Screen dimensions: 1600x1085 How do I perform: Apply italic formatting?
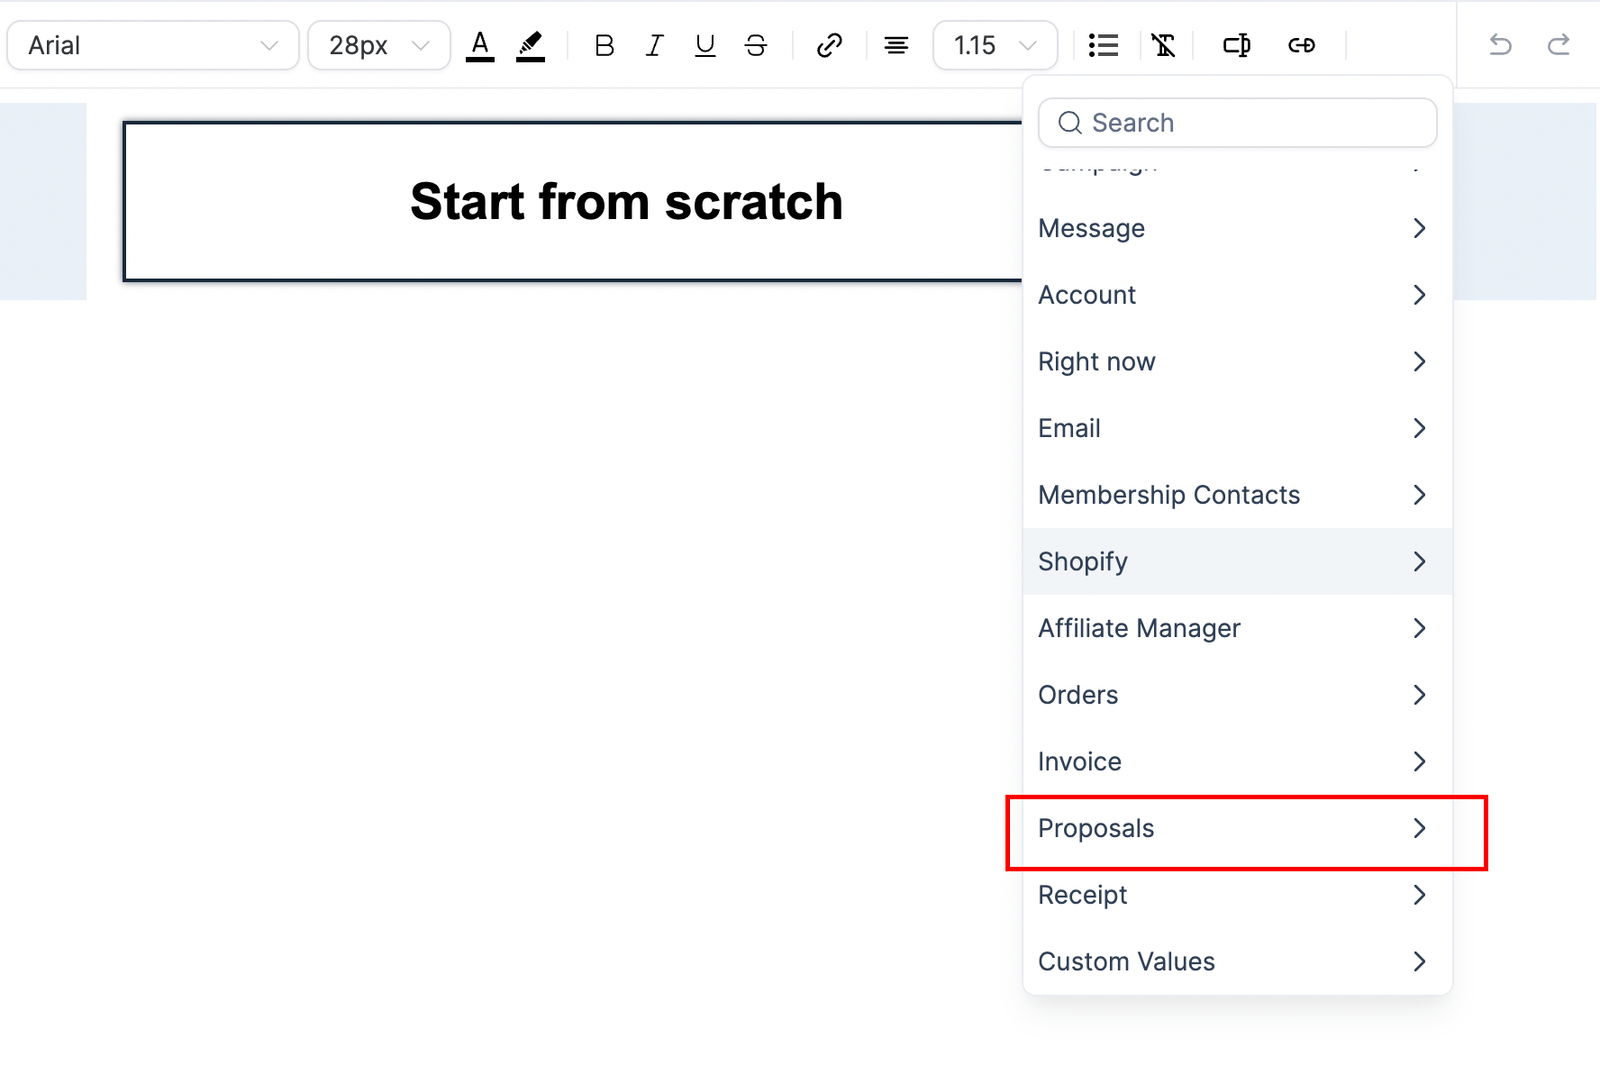pos(654,45)
